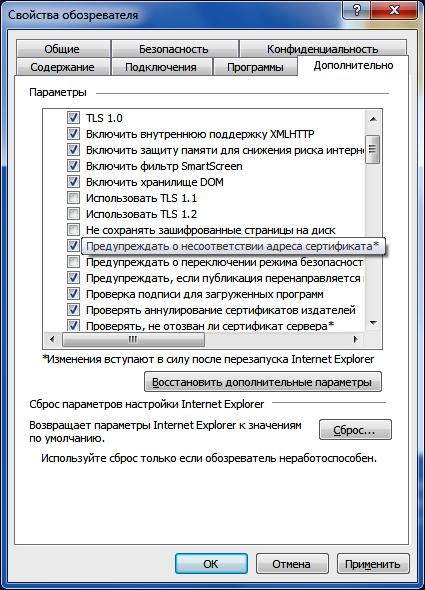Screen dimensions: 425x590
Task: Switch to the Безопасность tab
Action: tap(174, 49)
